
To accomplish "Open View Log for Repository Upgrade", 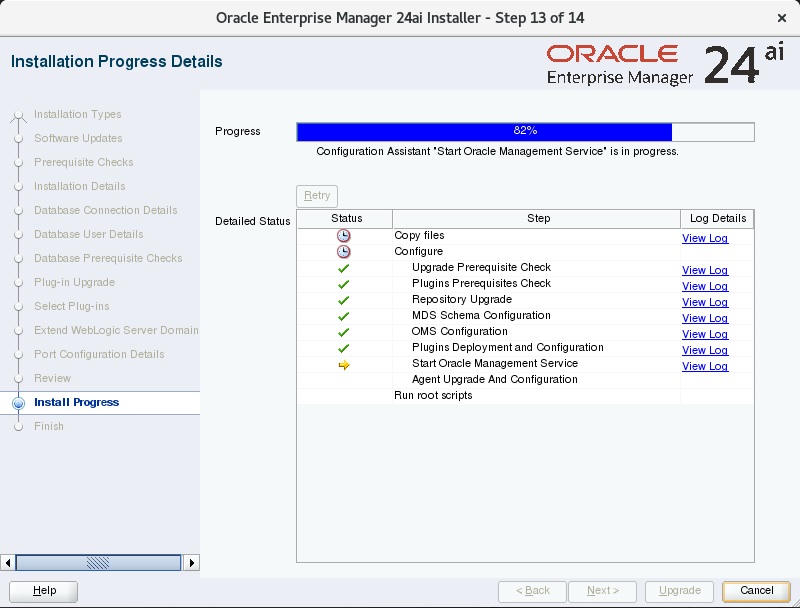I will 705,302.
